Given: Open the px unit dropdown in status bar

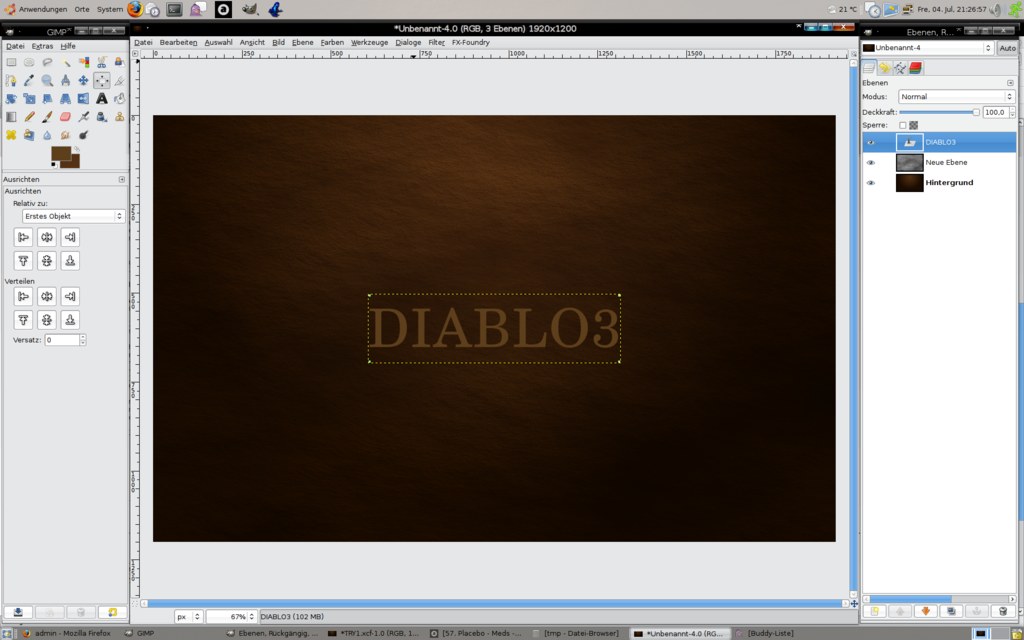Looking at the screenshot, I should click(x=189, y=616).
